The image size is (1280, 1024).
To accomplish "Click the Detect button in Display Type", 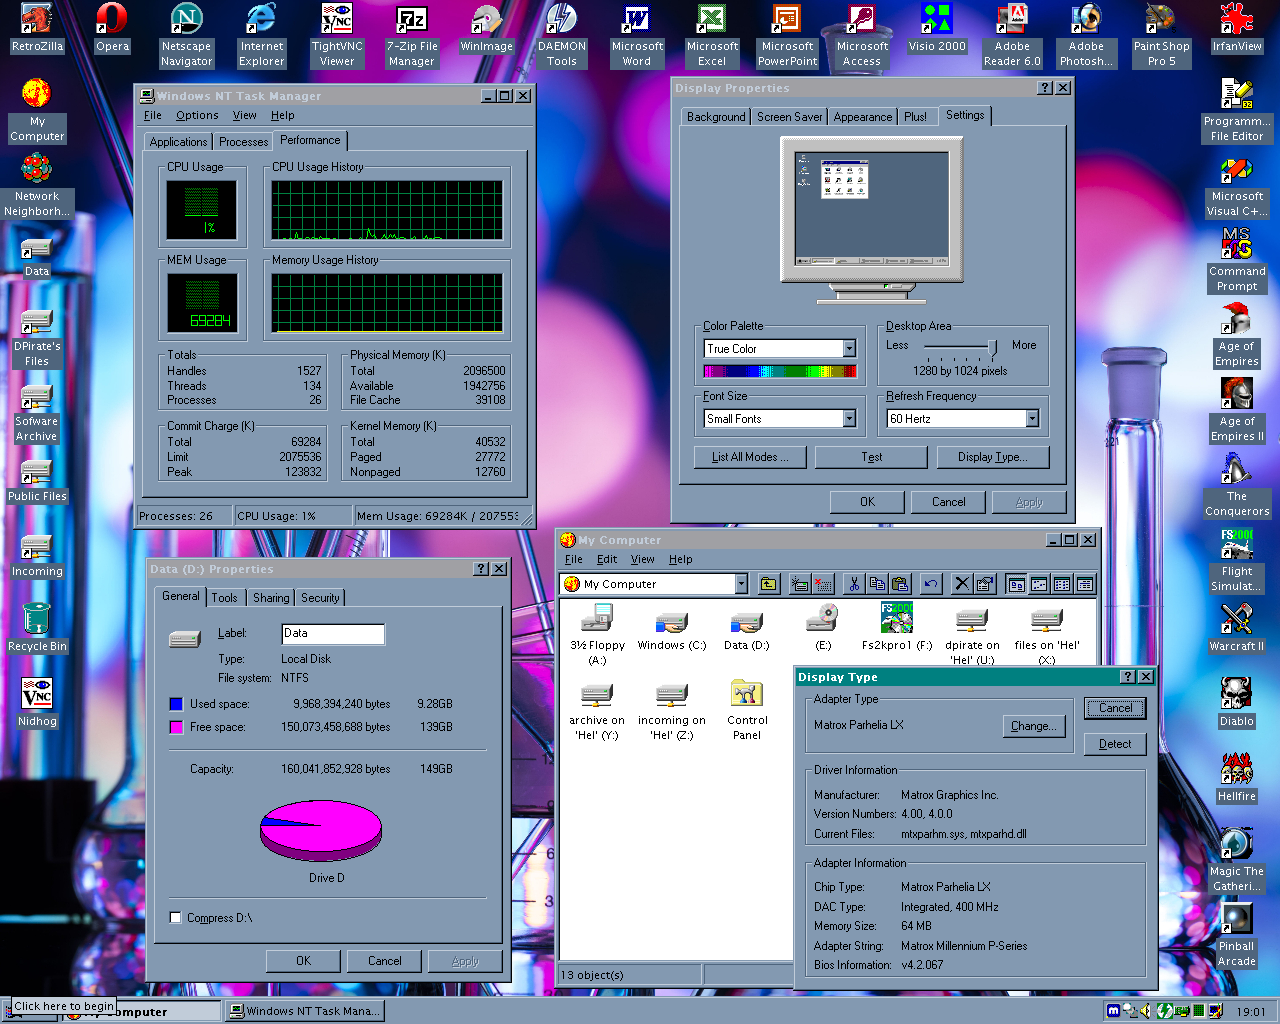I will tap(1115, 744).
